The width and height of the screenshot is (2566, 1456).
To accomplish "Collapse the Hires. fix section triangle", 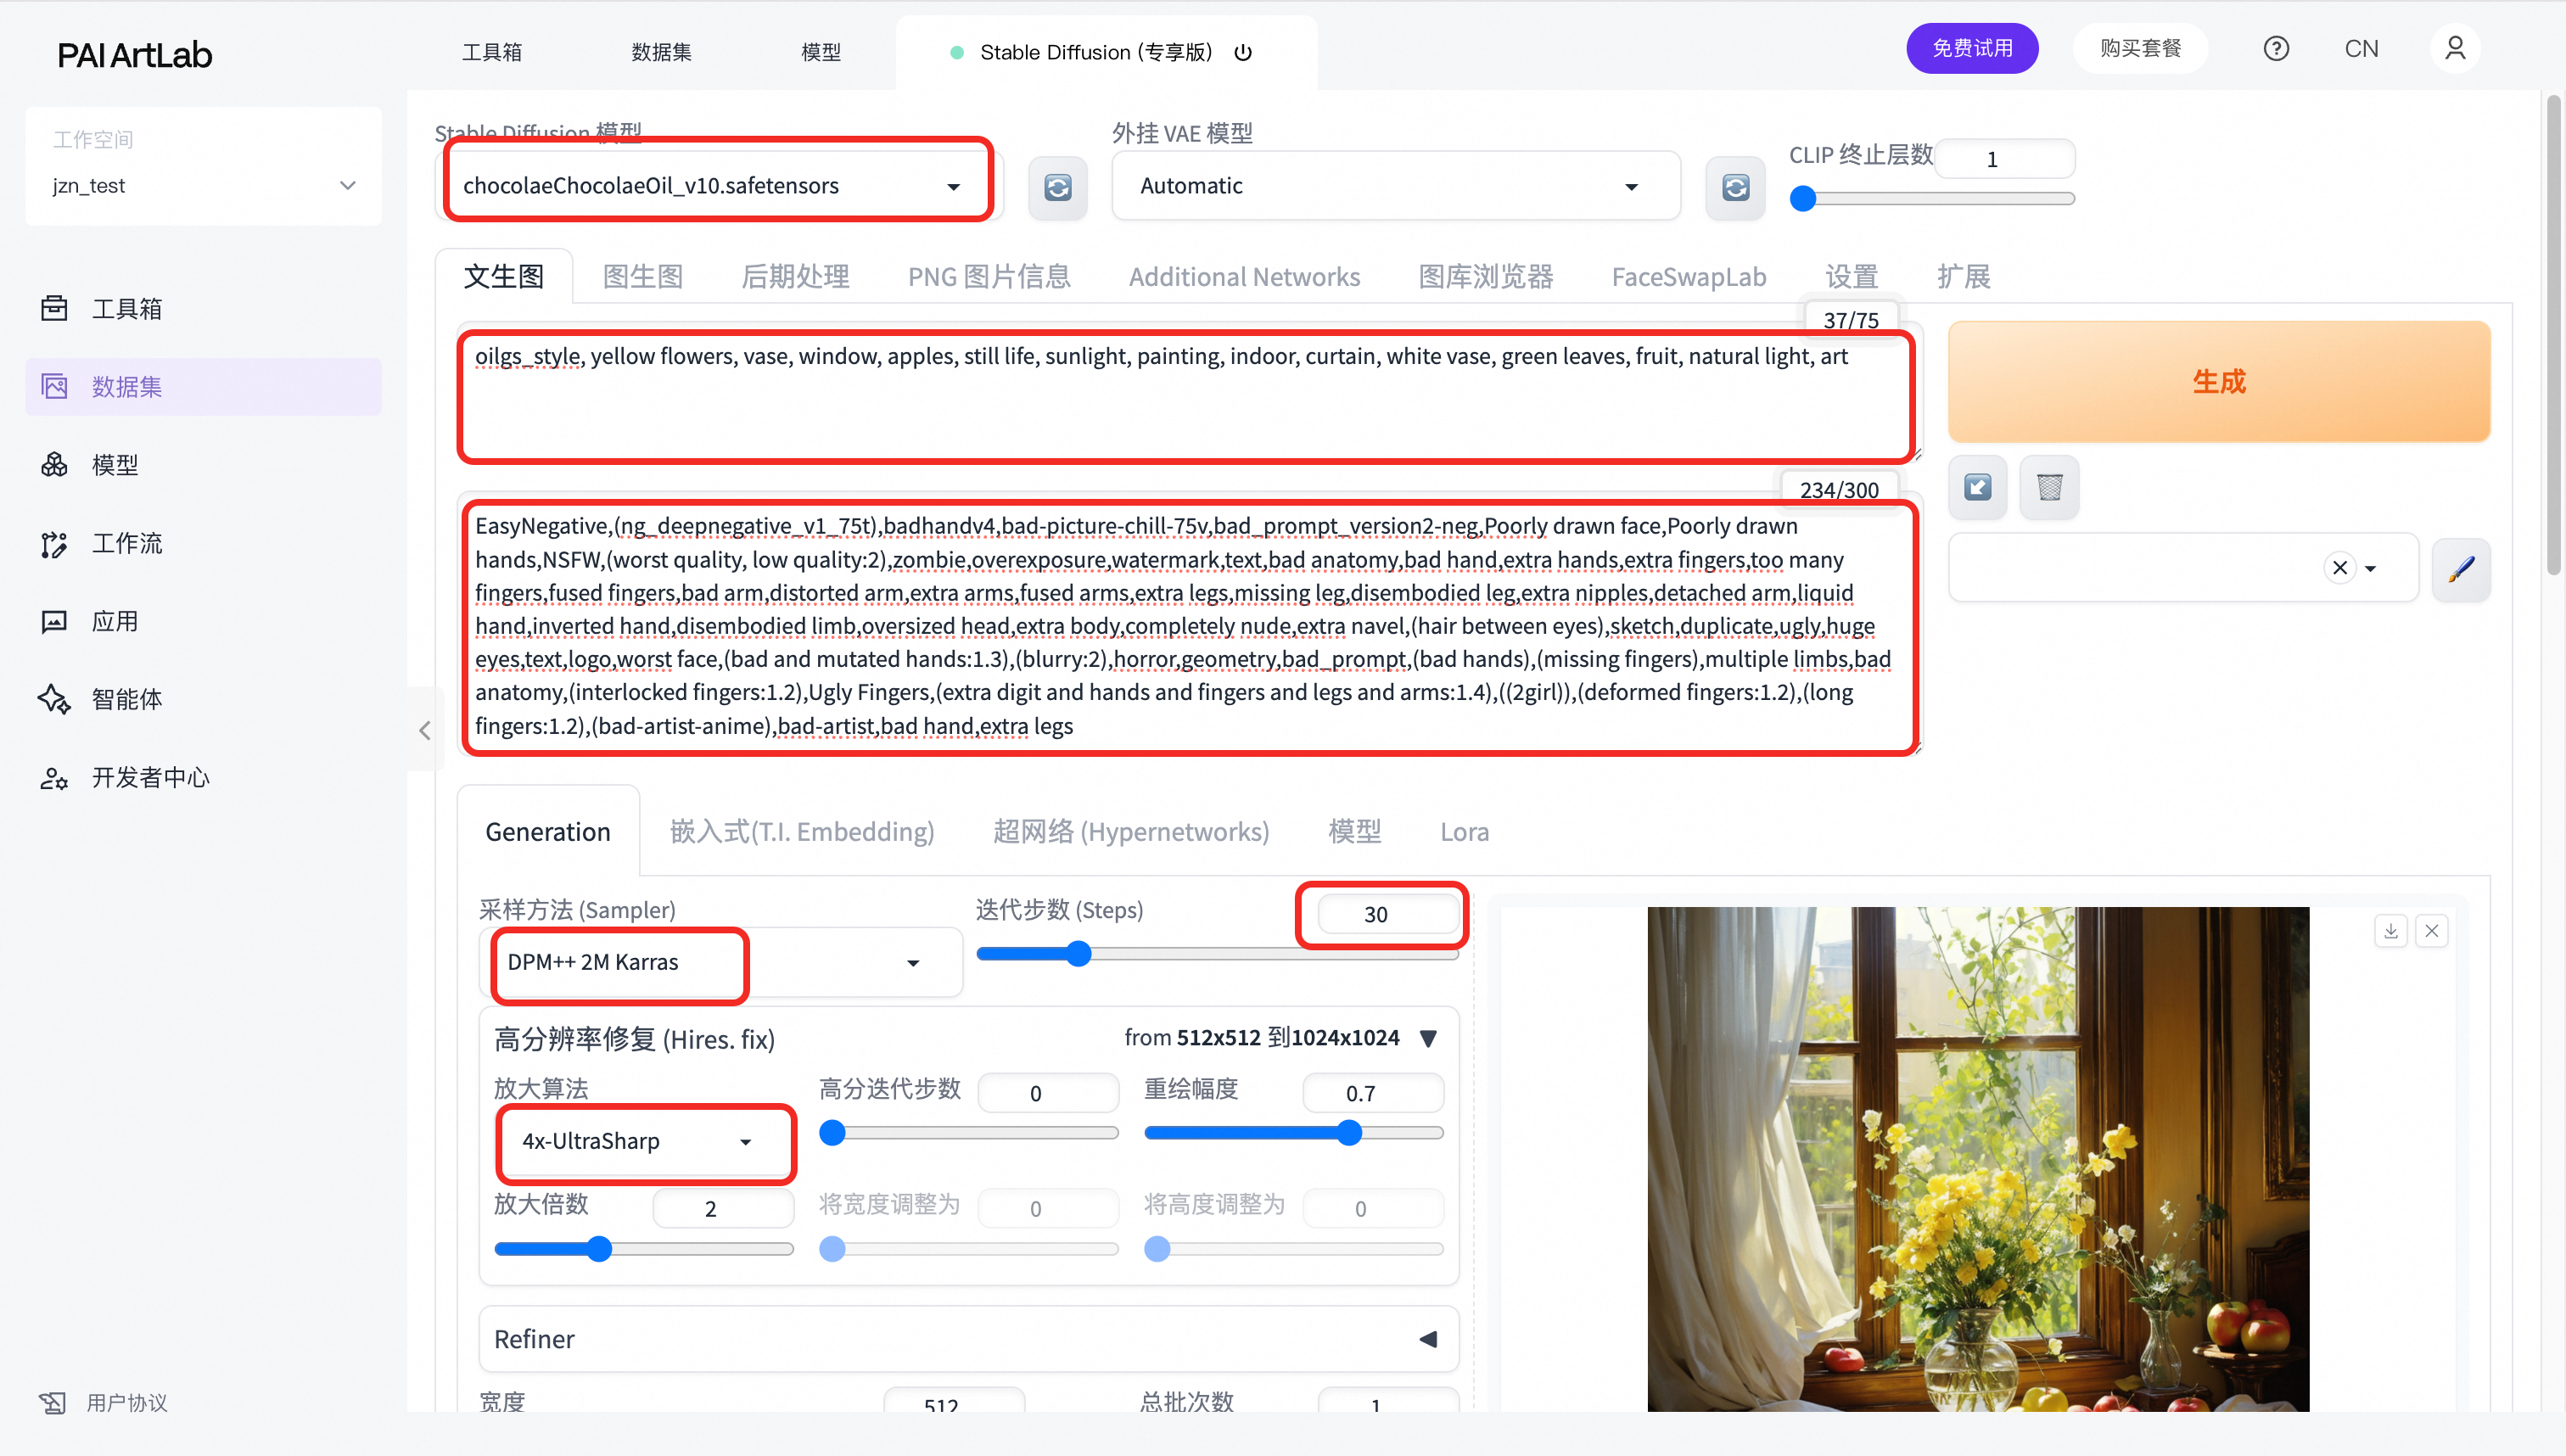I will pos(1428,1038).
